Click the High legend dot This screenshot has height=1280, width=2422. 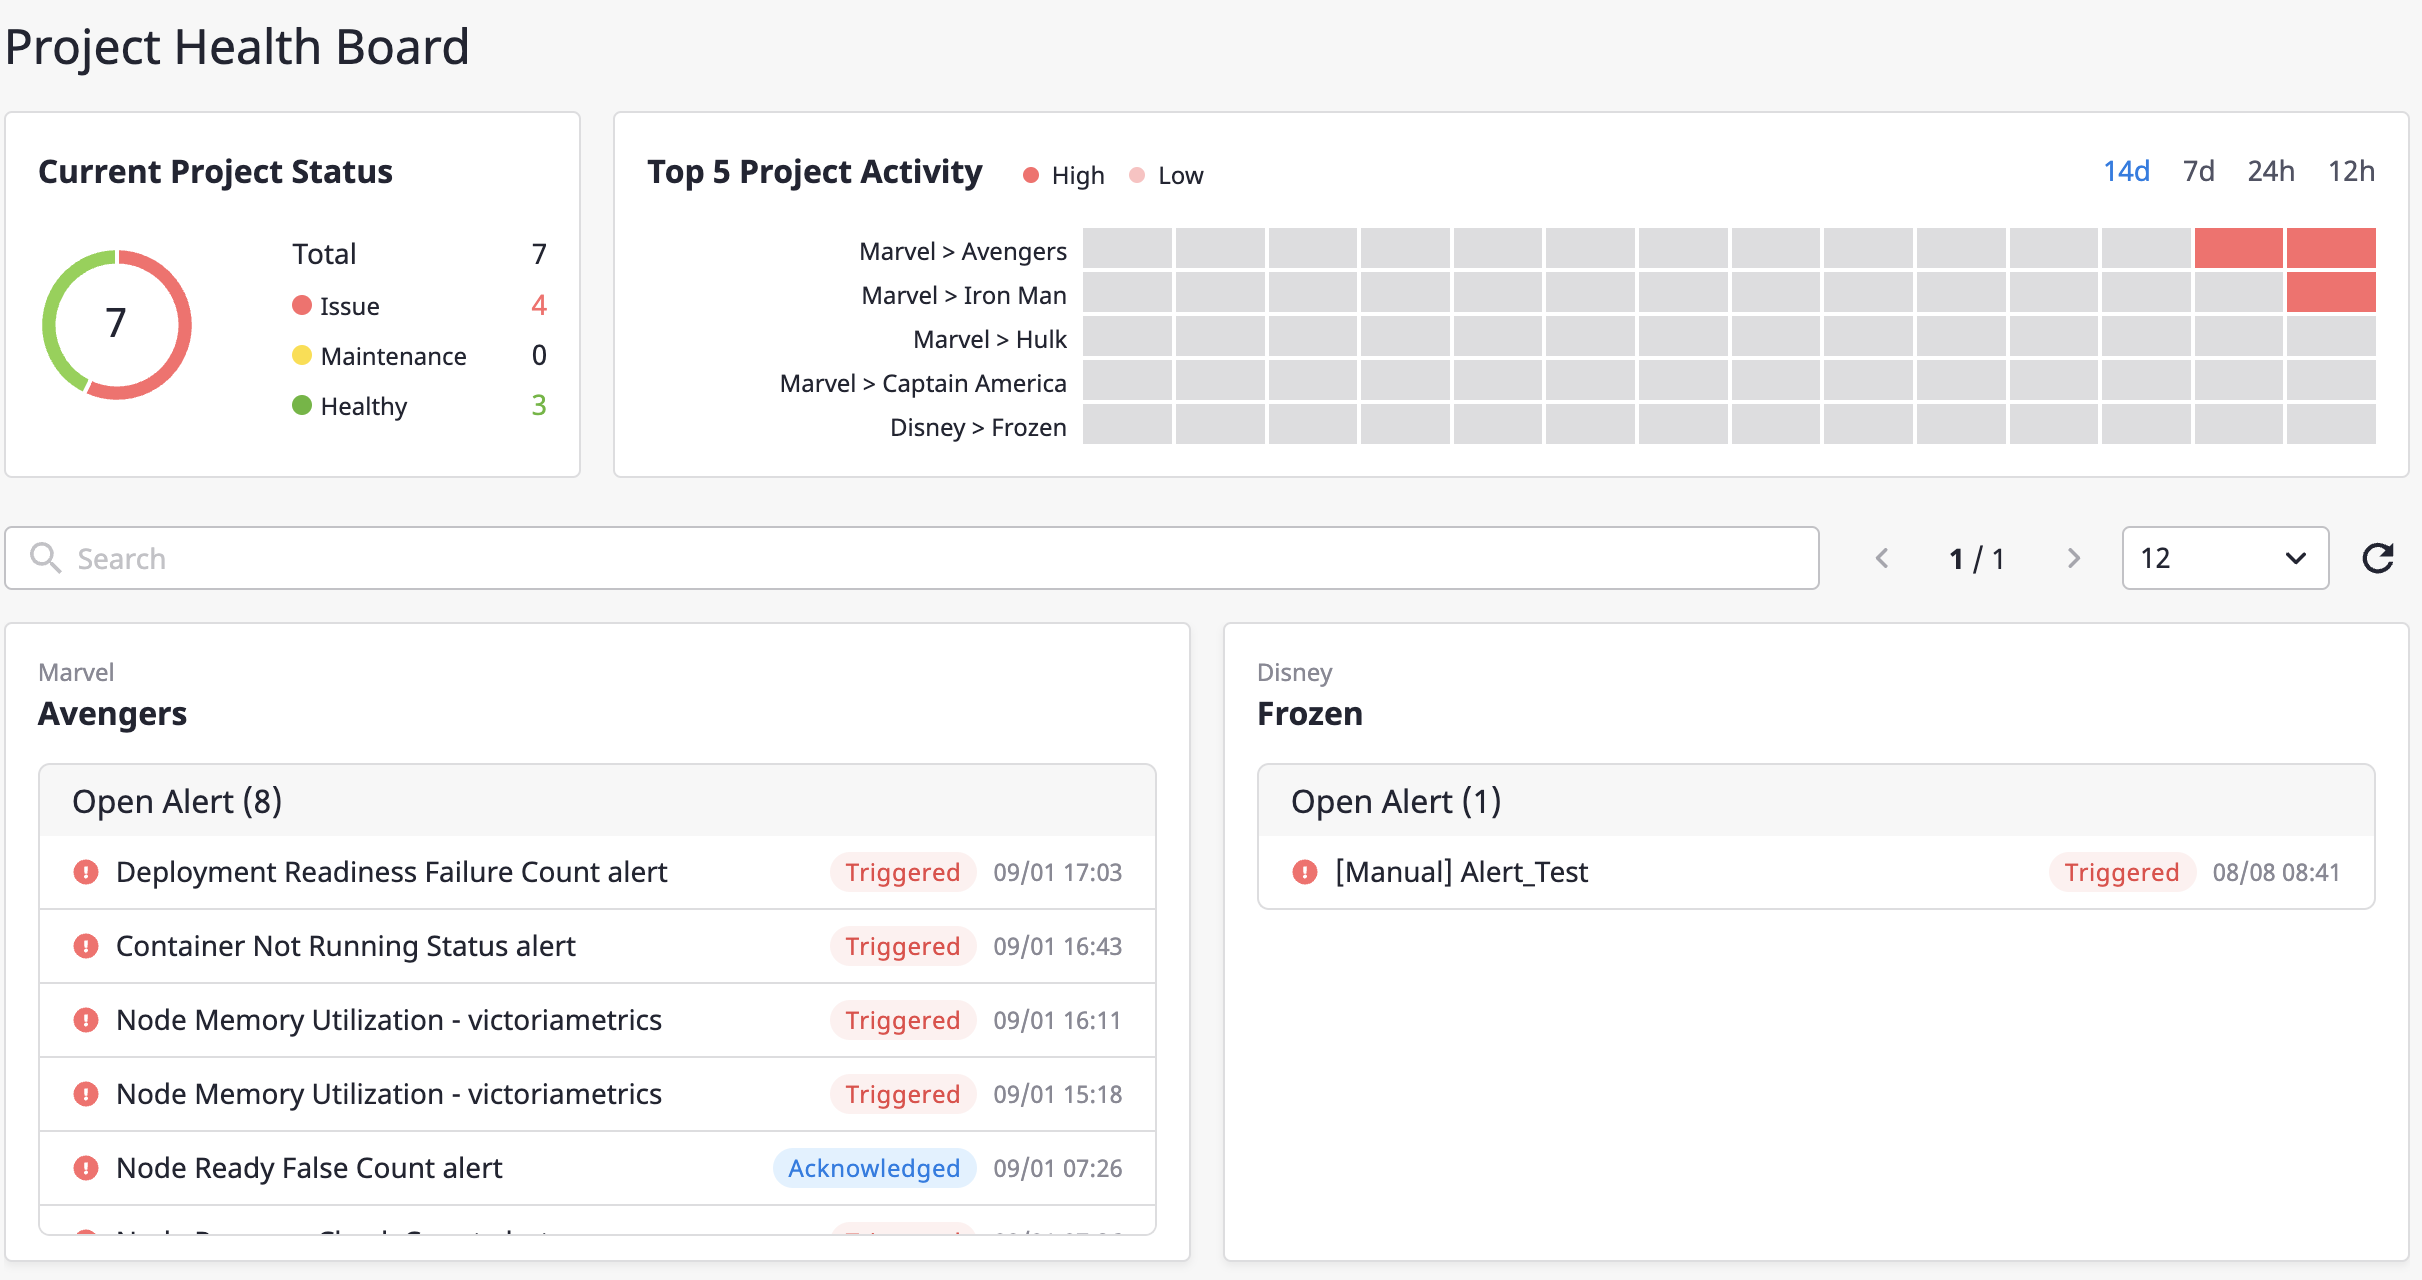tap(1031, 176)
